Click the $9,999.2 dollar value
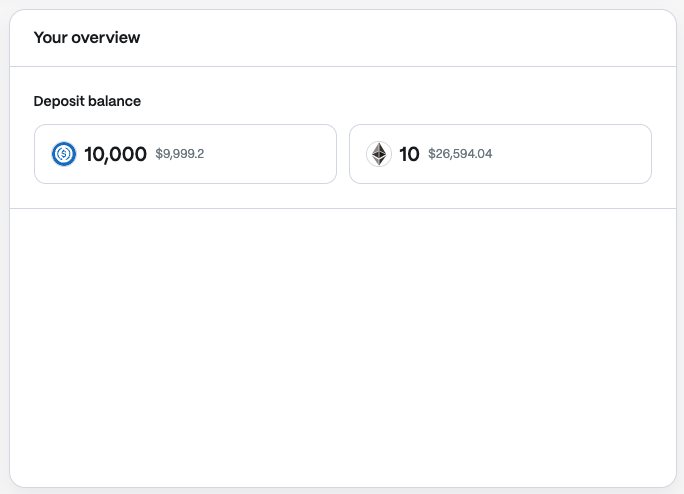 pos(180,154)
